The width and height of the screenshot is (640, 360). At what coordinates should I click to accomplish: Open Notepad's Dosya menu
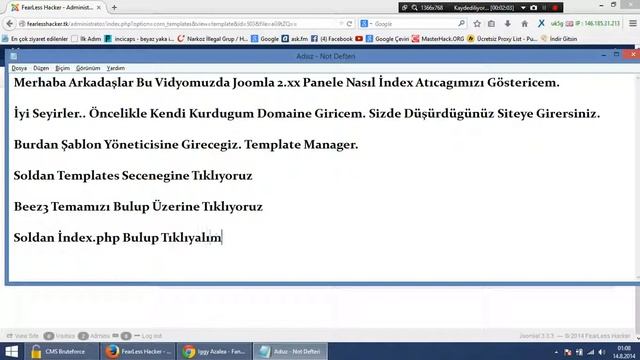point(19,68)
